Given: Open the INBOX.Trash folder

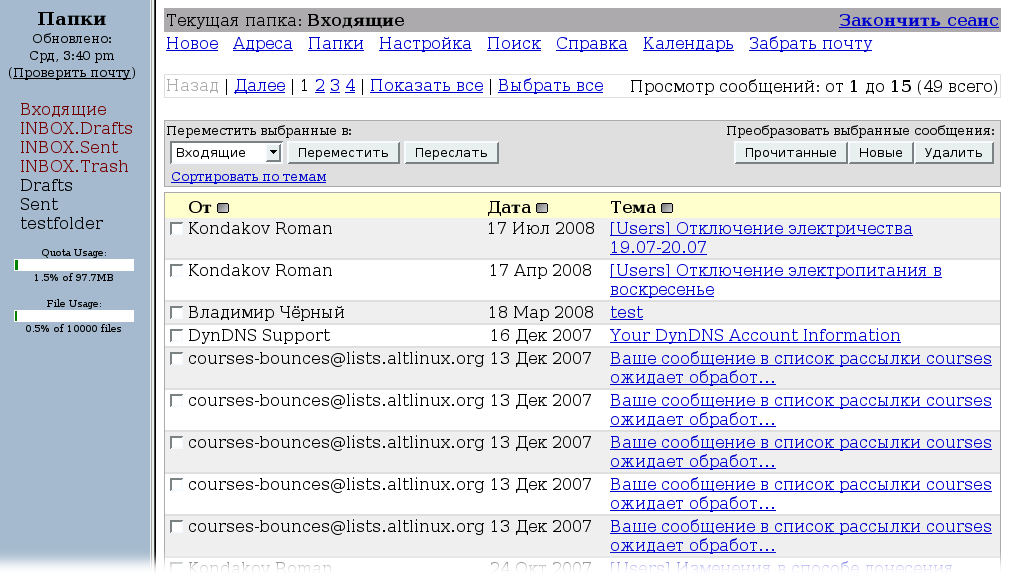Looking at the screenshot, I should pos(74,167).
